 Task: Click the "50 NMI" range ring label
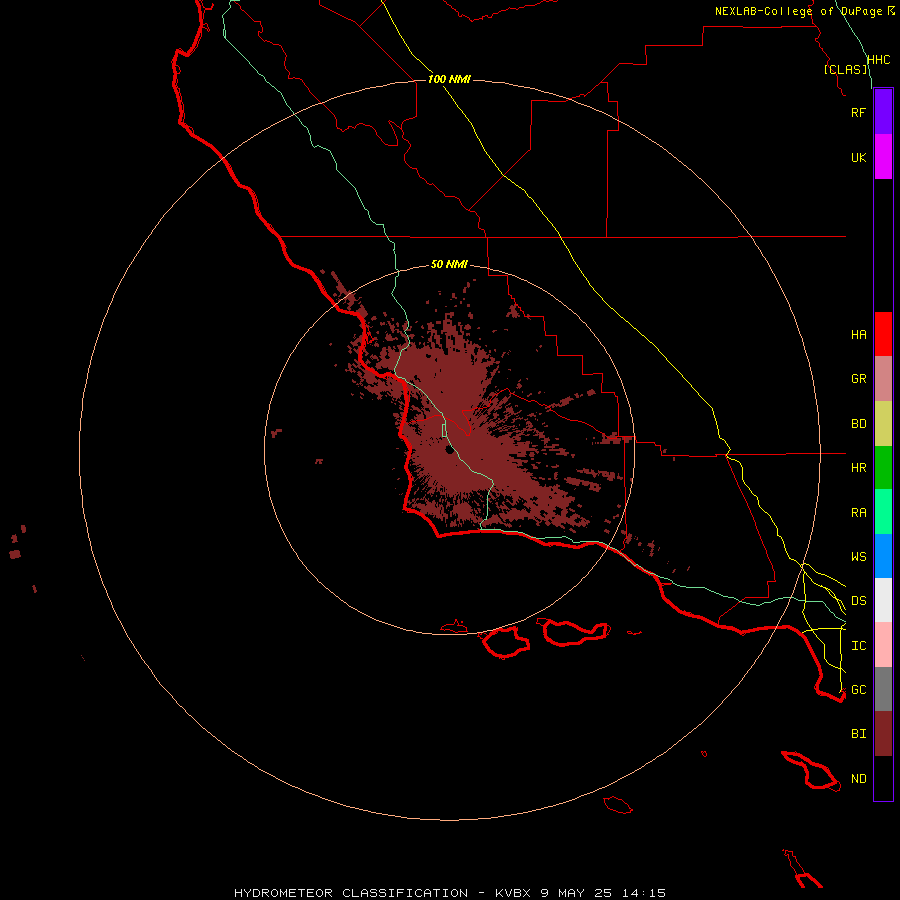449,264
